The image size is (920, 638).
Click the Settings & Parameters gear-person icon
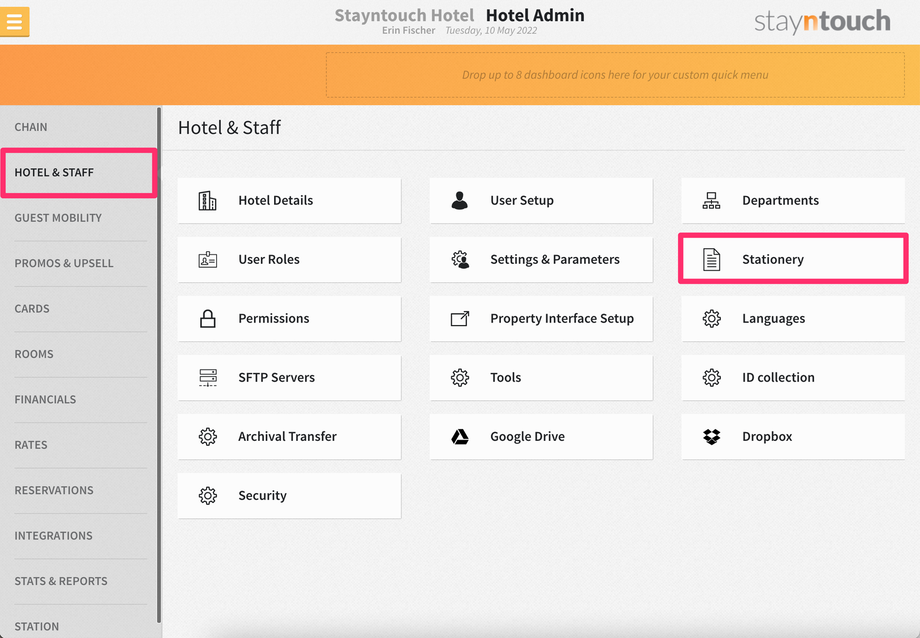pos(460,259)
